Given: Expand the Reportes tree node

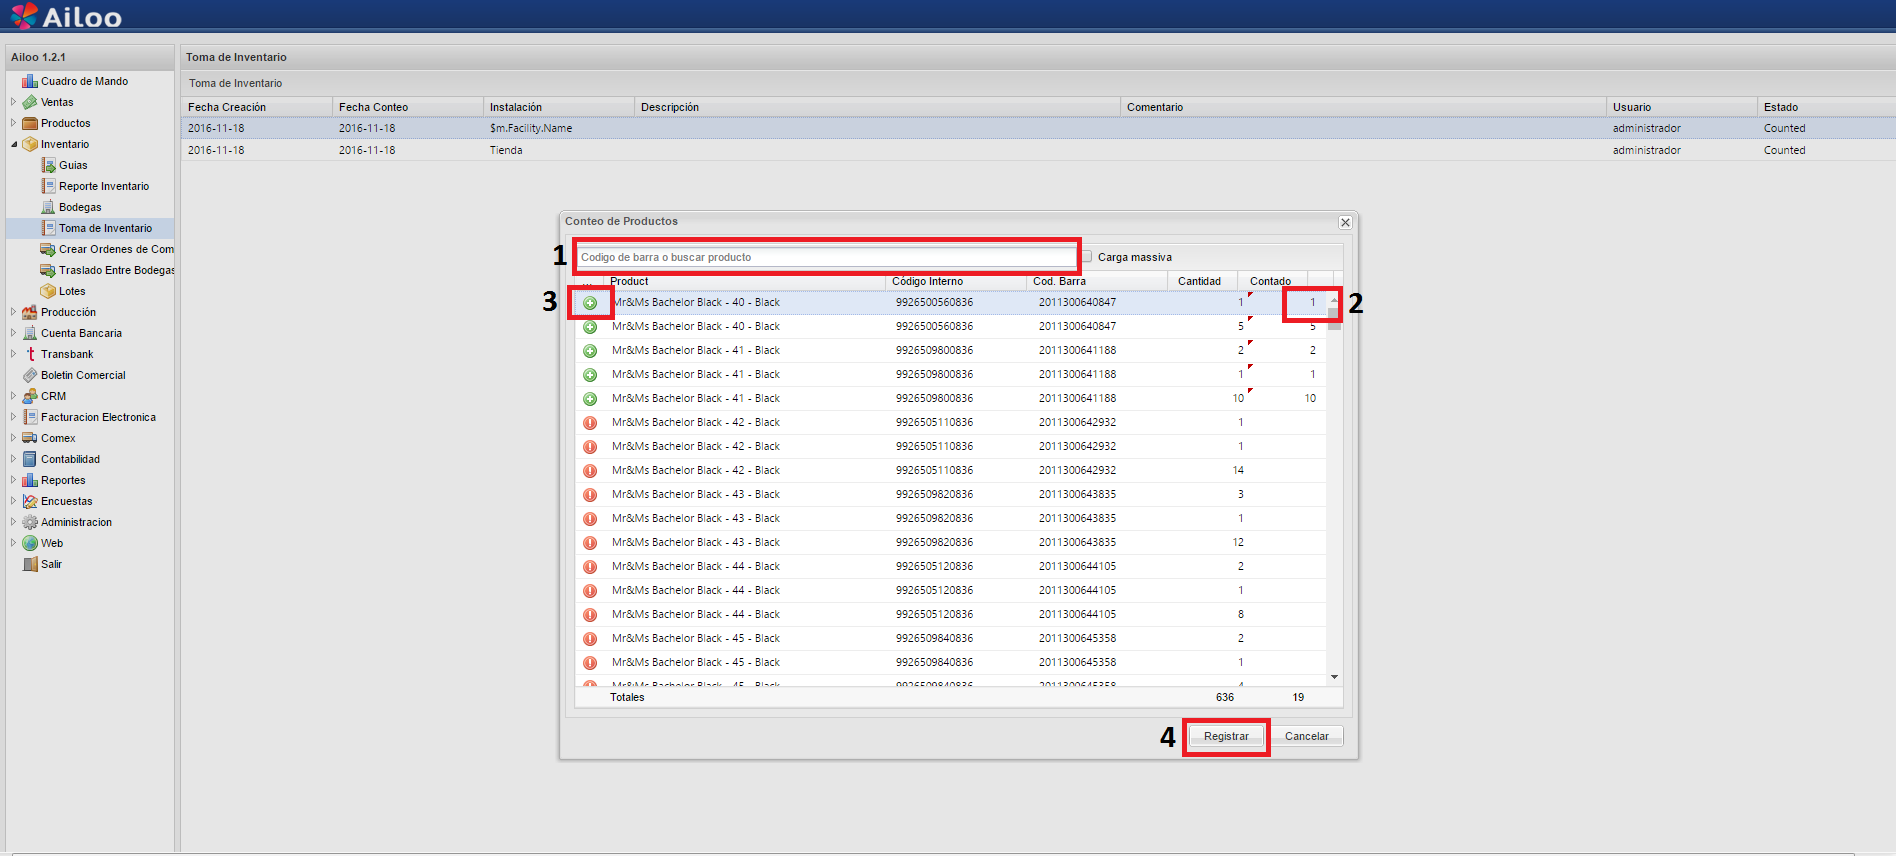Looking at the screenshot, I should tap(13, 480).
